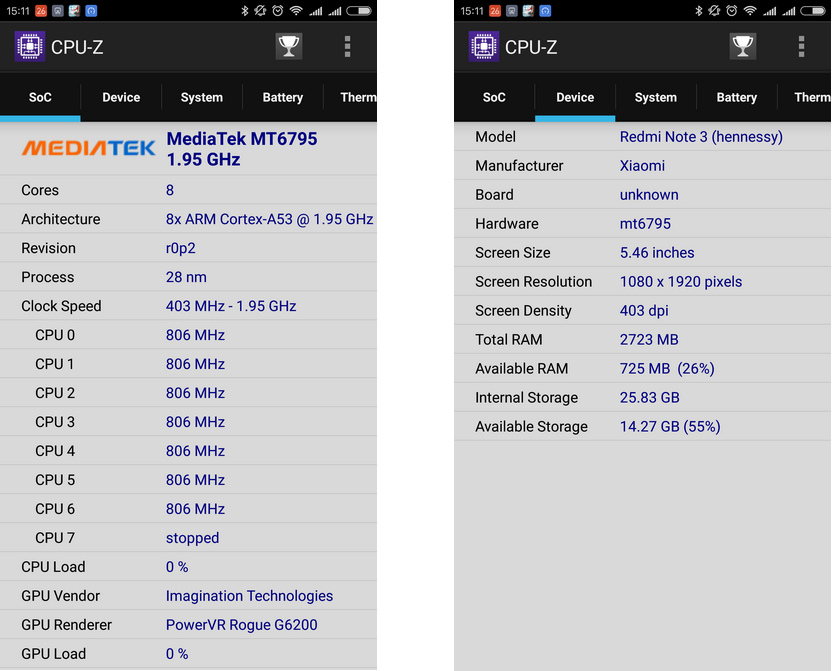
Task: Tap the CPU-Z app icon on SoC screen
Action: coord(30,47)
